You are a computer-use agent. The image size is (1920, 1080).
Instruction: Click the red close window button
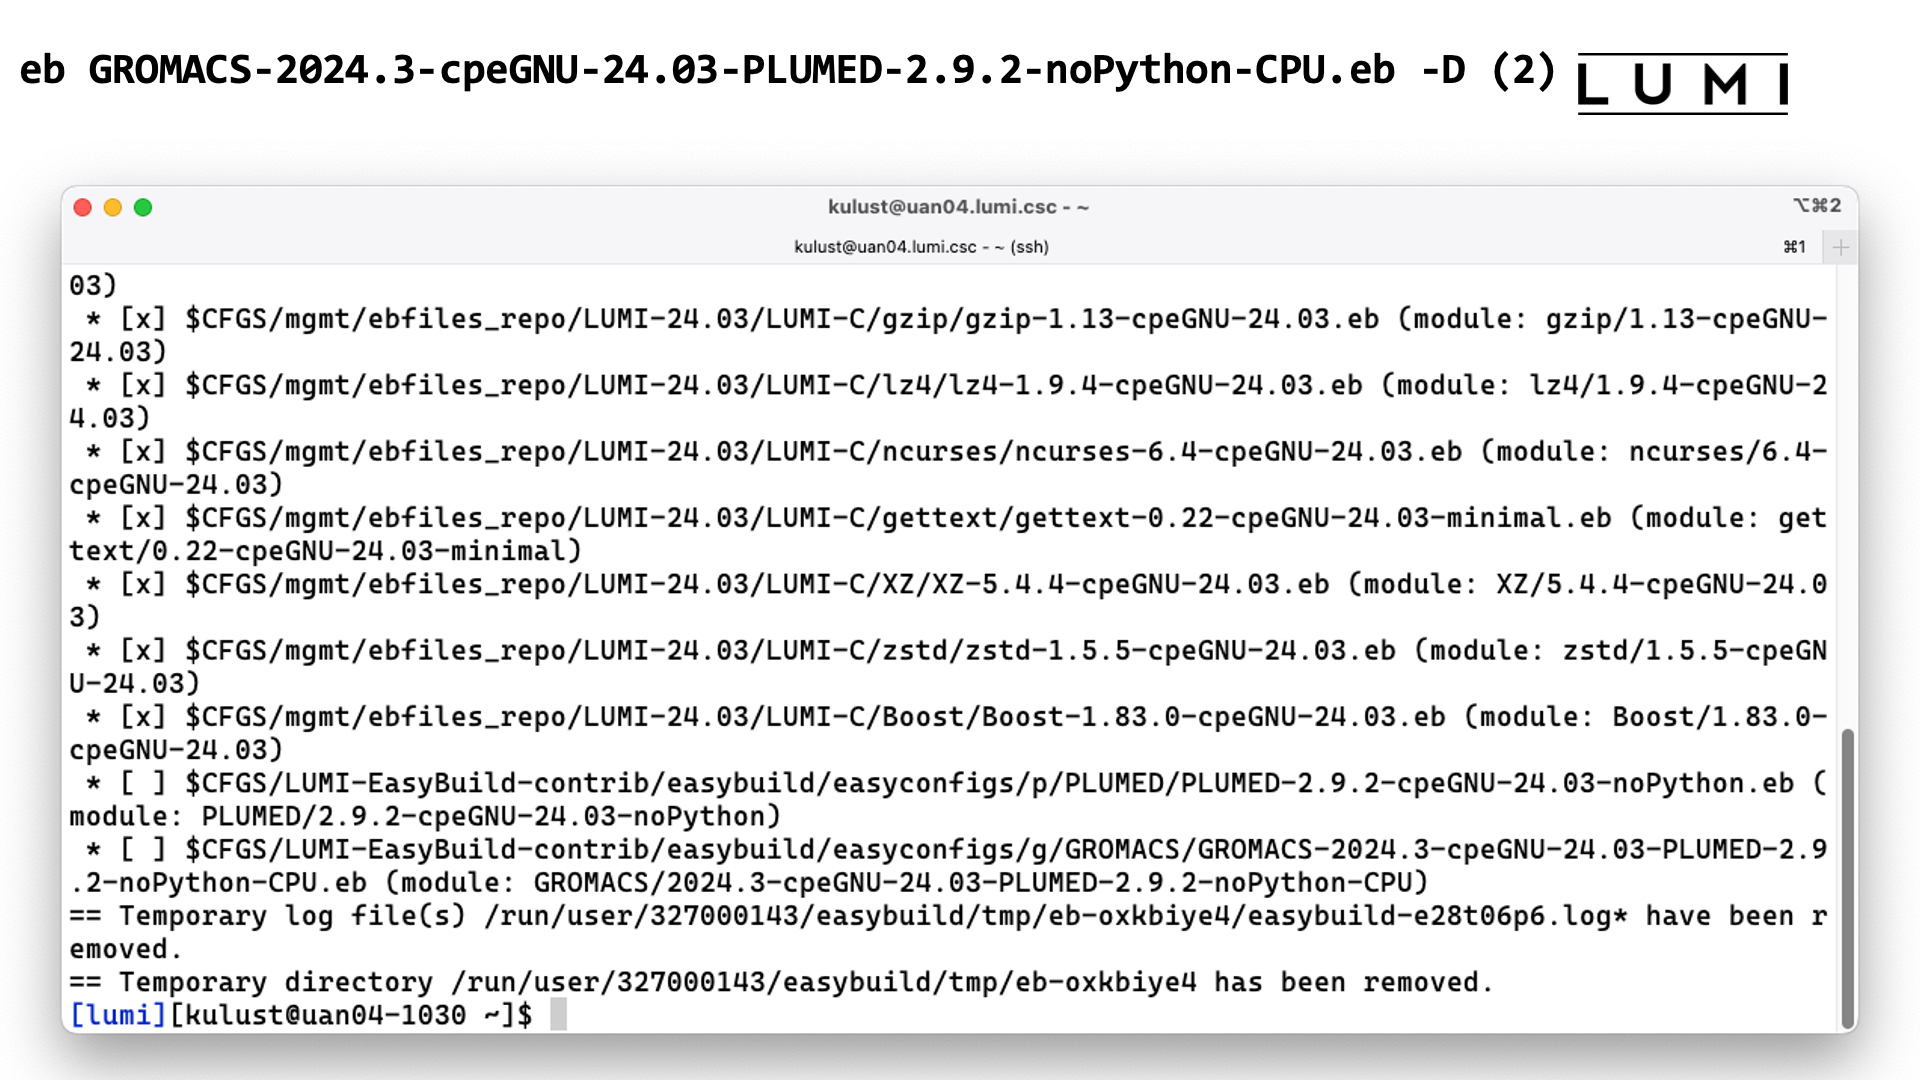(82, 207)
